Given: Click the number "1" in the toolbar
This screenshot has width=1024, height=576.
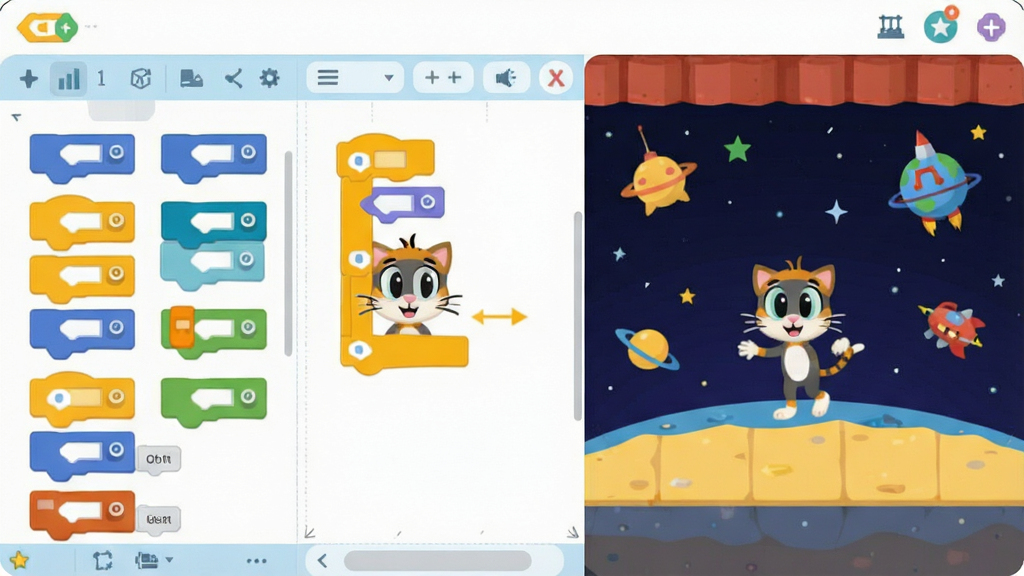Looking at the screenshot, I should 101,78.
